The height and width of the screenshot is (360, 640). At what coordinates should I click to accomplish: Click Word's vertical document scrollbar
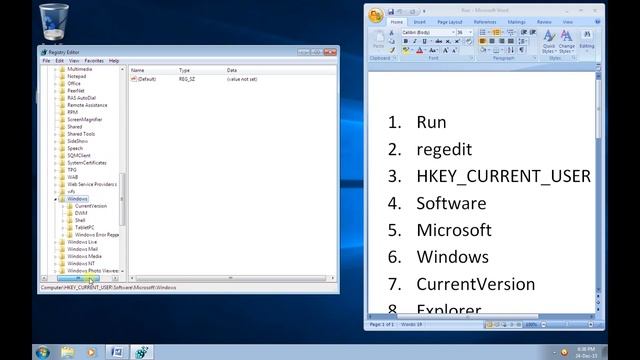pos(598,180)
